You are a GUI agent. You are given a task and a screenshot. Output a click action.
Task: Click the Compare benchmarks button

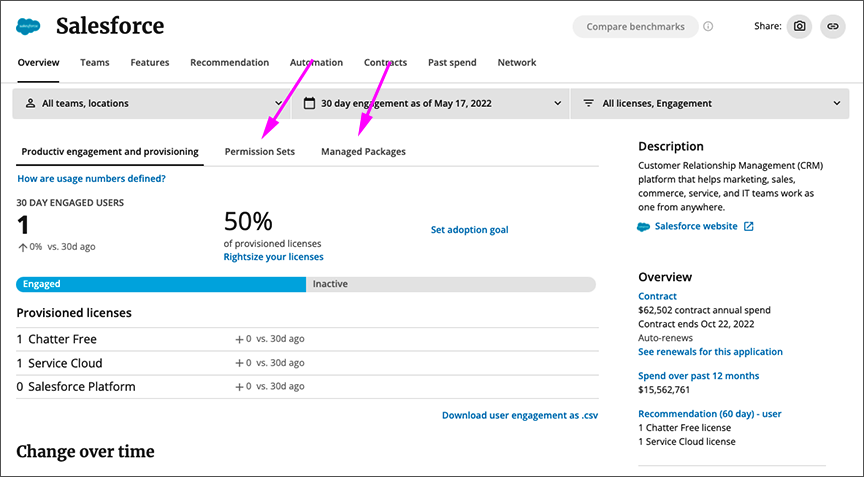click(635, 26)
